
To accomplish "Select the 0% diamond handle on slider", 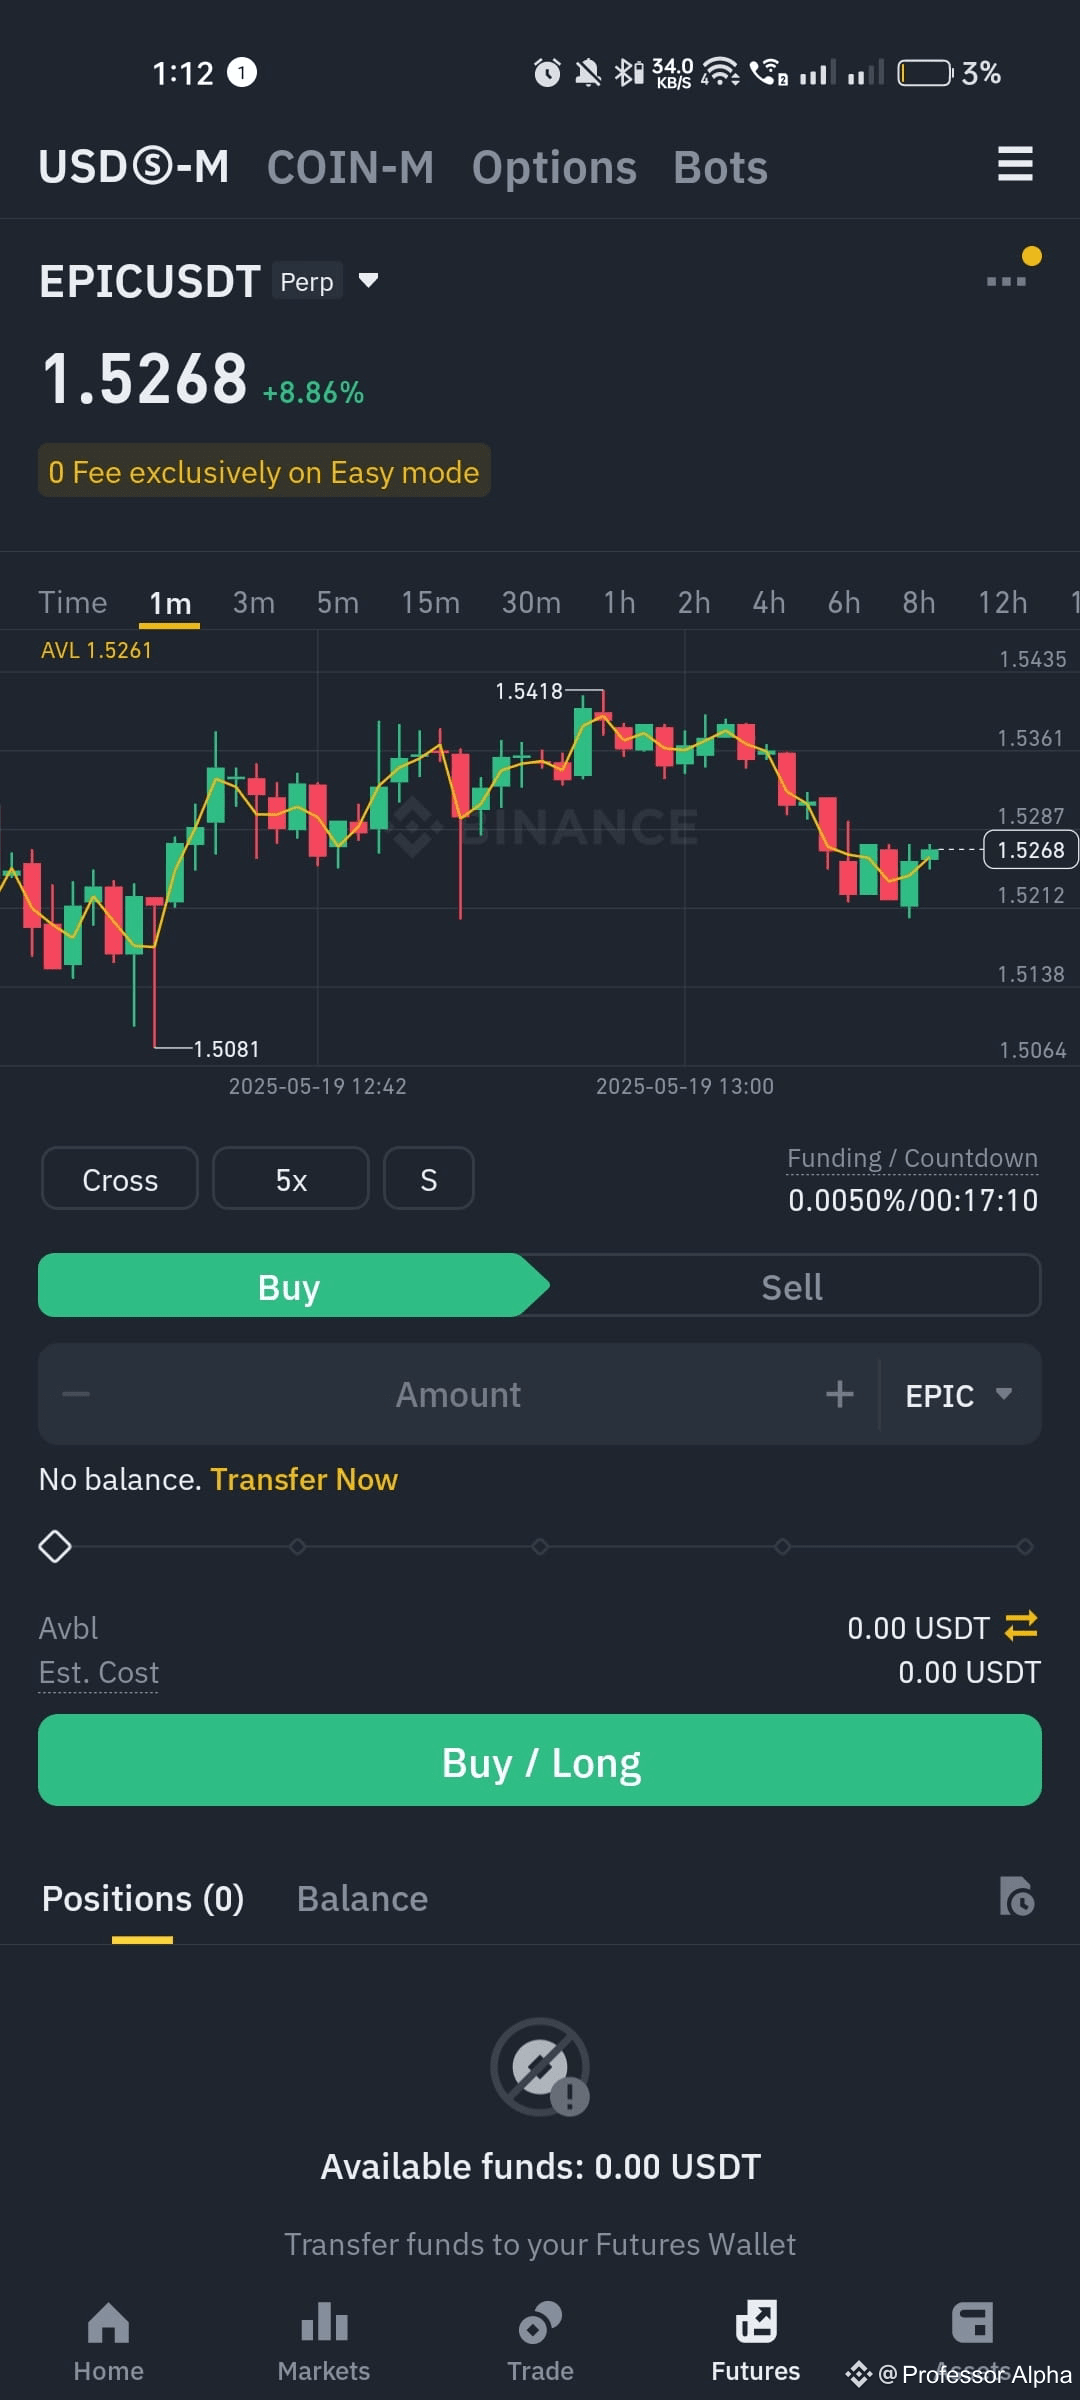I will click(x=55, y=1546).
